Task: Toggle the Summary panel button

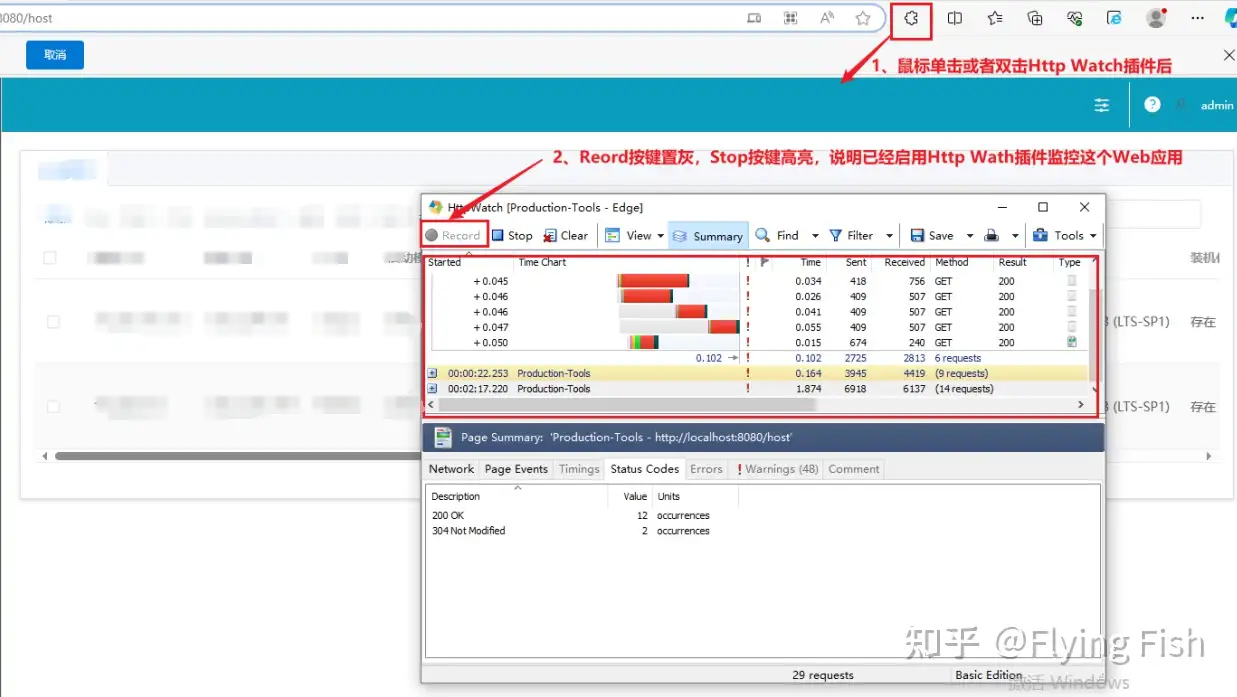Action: [708, 236]
